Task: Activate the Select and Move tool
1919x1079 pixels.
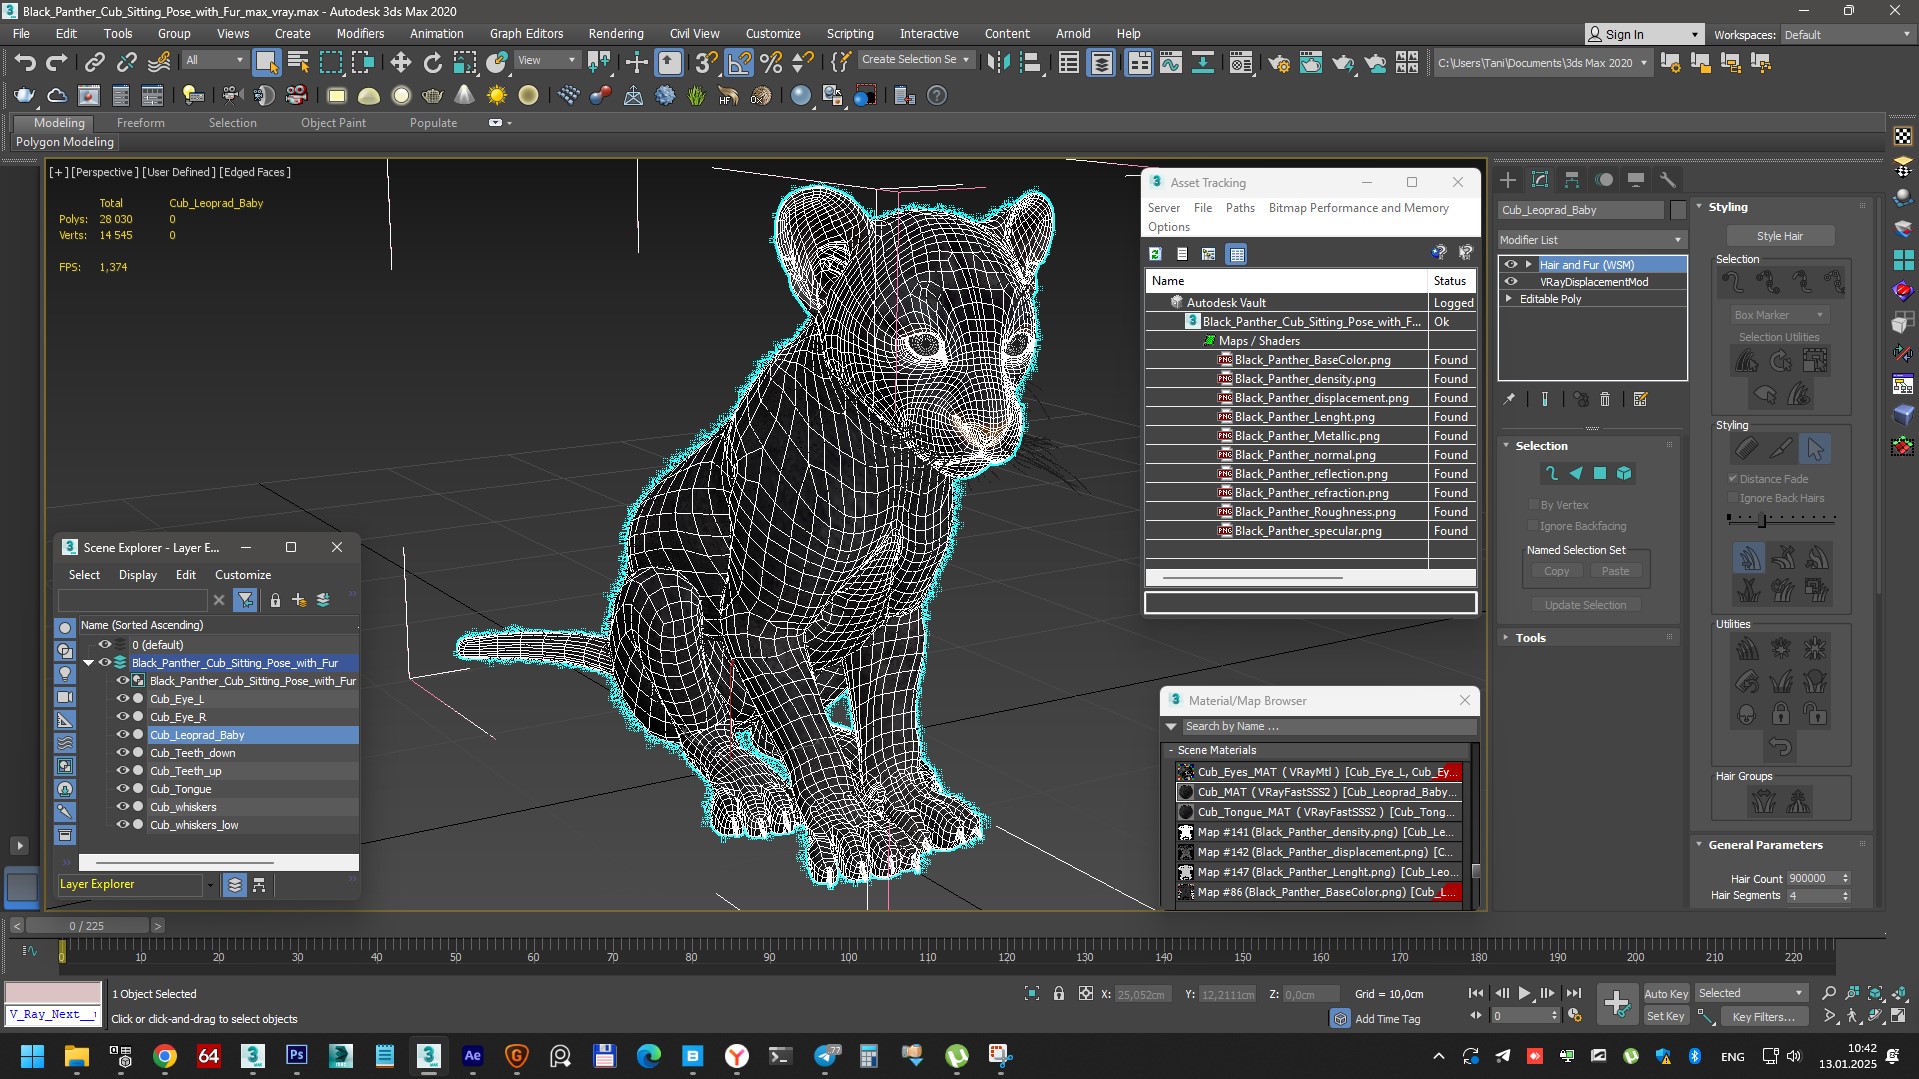Action: [400, 63]
